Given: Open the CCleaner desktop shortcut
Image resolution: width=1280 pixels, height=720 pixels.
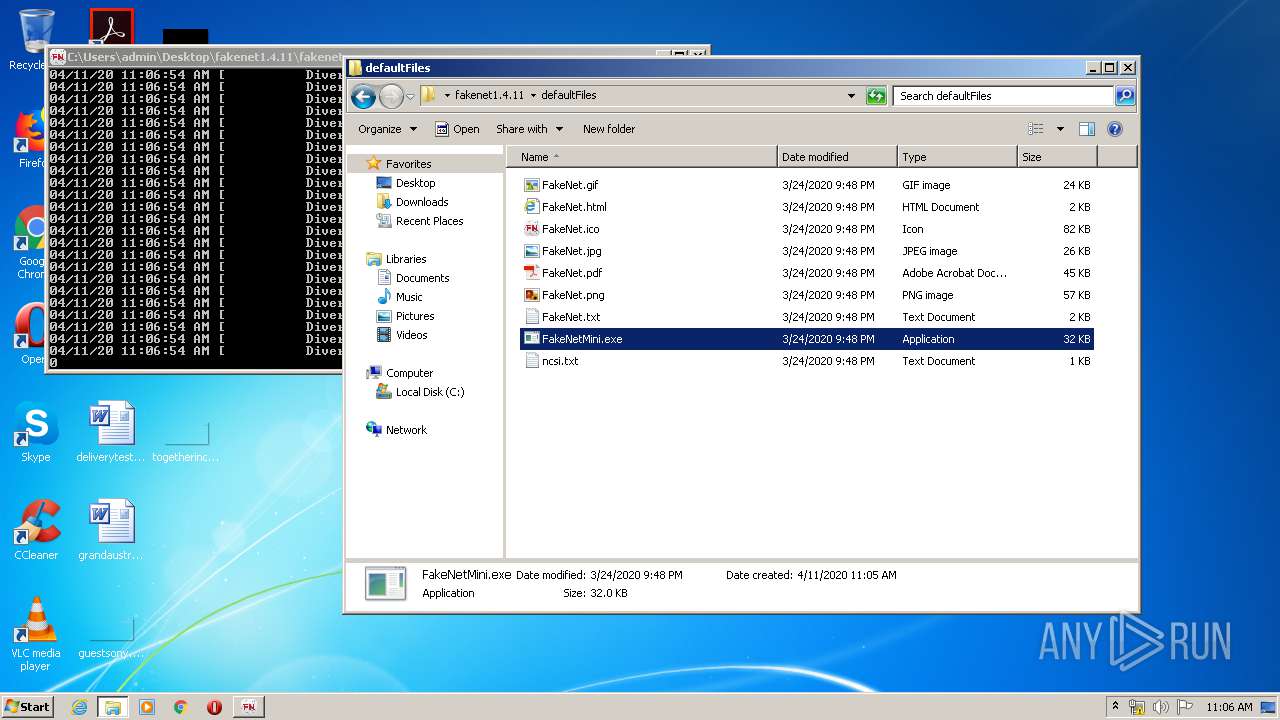Looking at the screenshot, I should click(x=36, y=530).
